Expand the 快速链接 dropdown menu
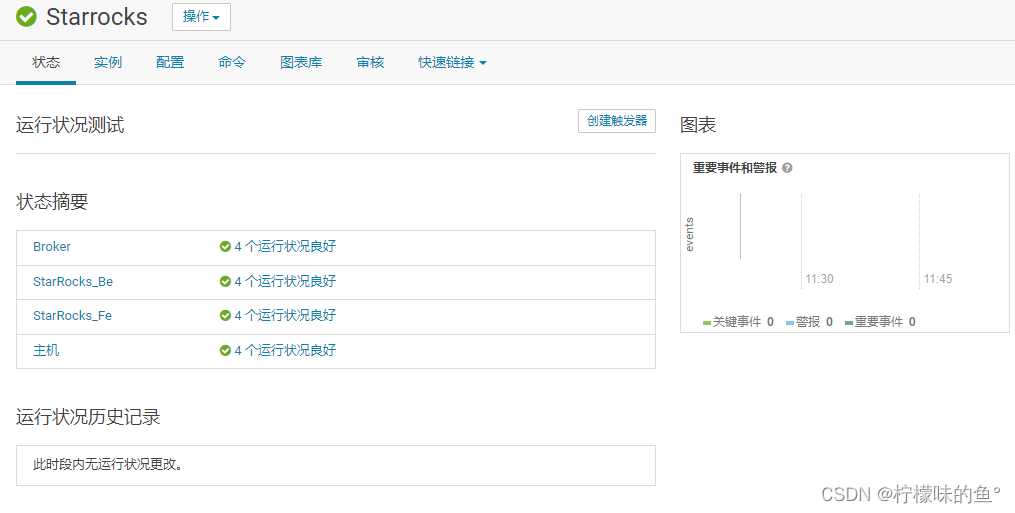 tap(452, 62)
